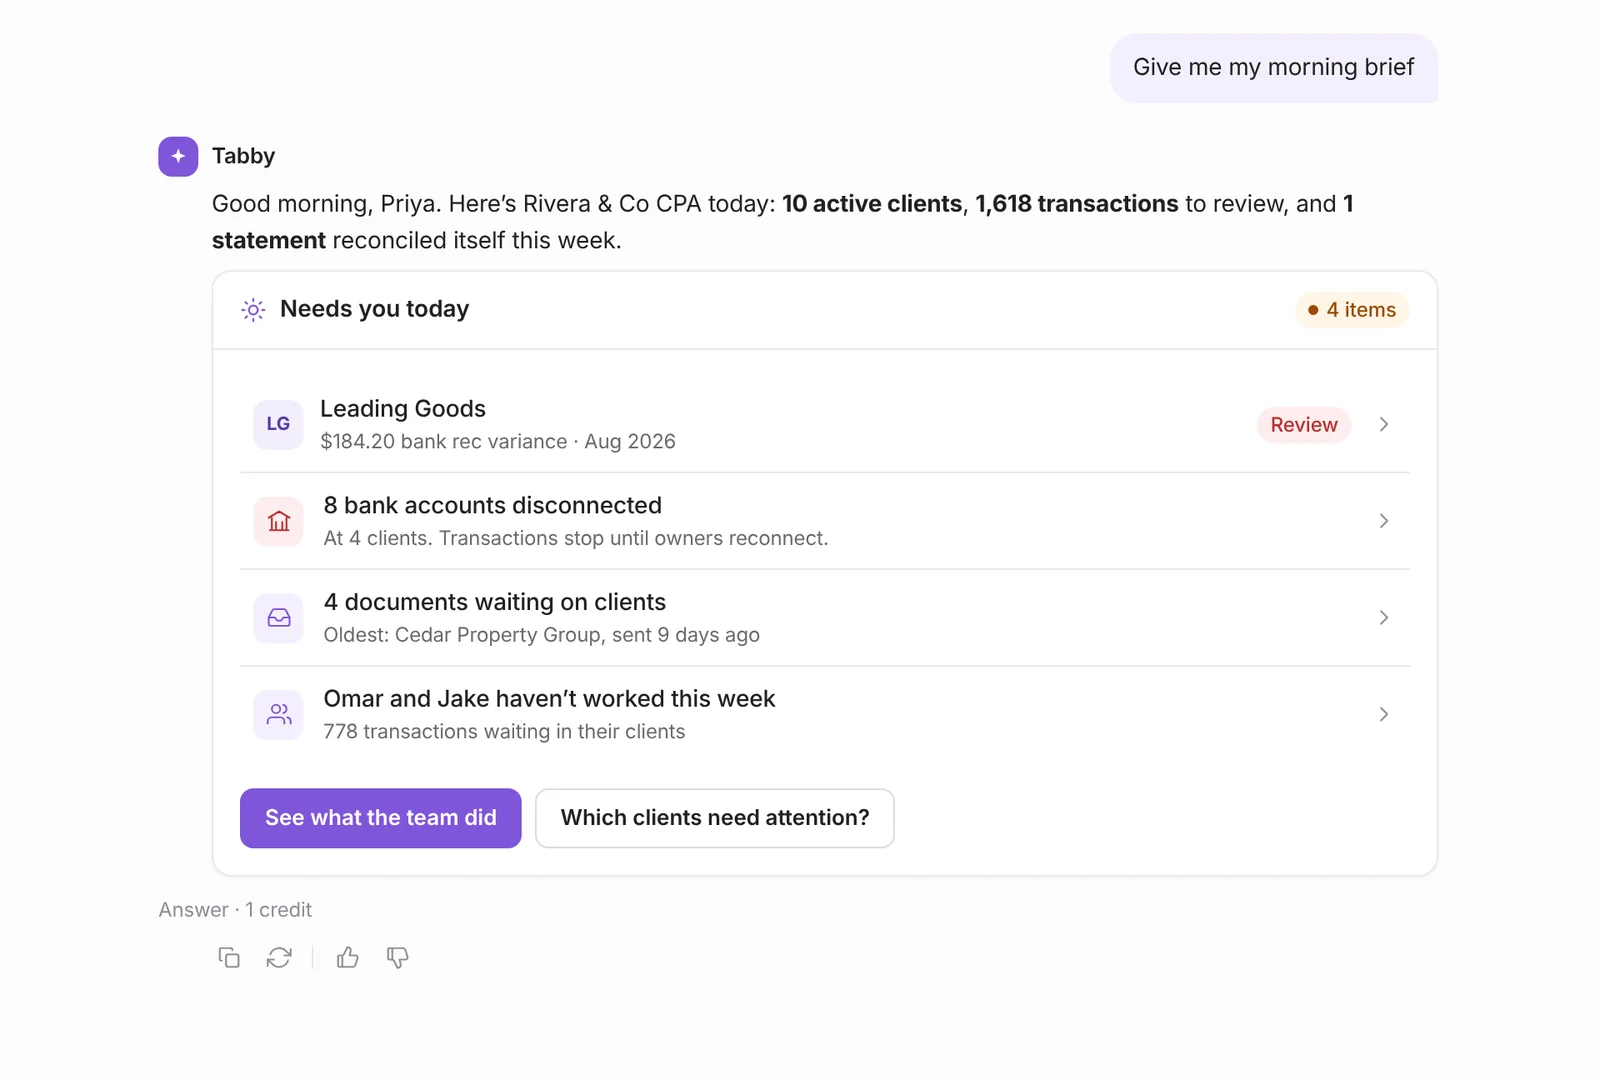Click the 8 bank accounts disconnected heading

(x=493, y=506)
